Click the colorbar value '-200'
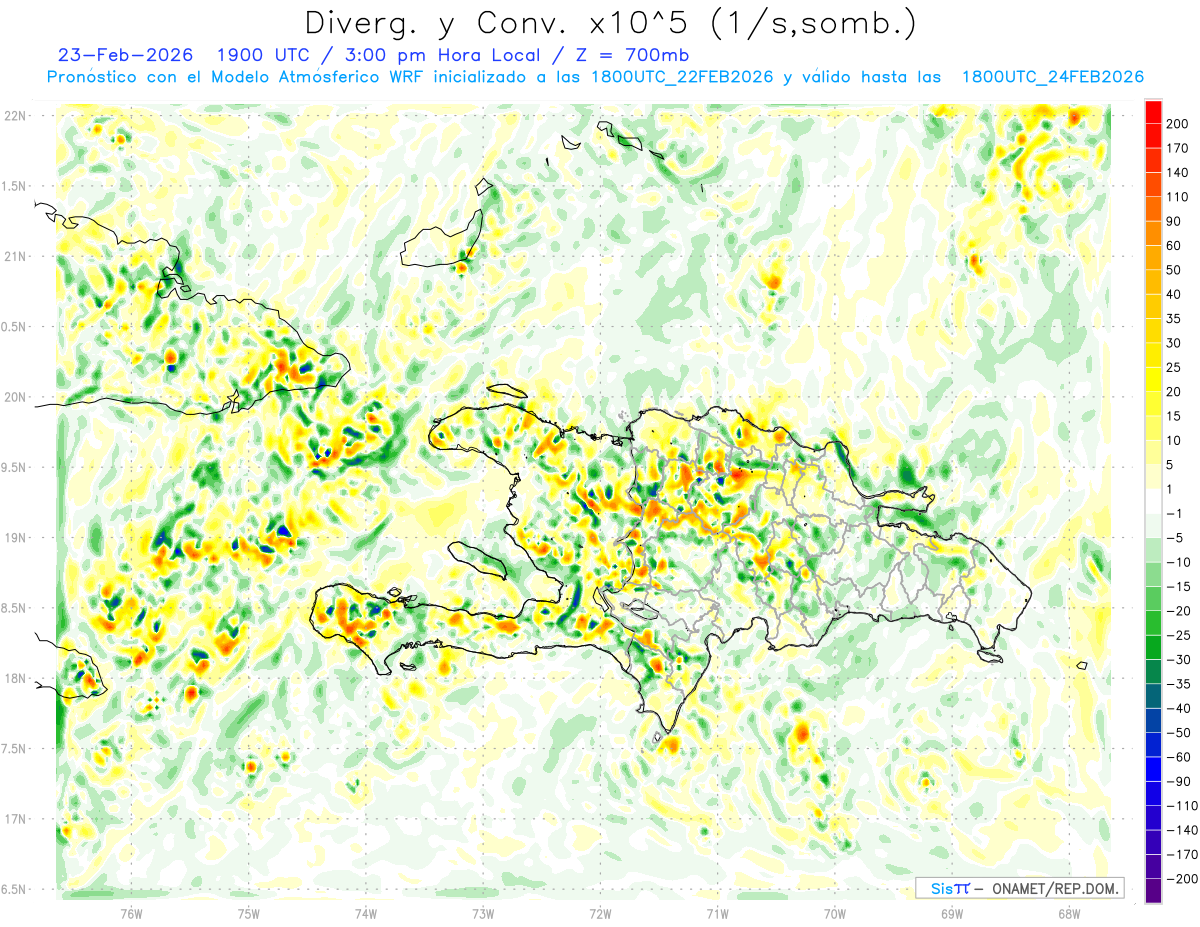Viewport: 1200px width, 927px height. [x=1181, y=878]
